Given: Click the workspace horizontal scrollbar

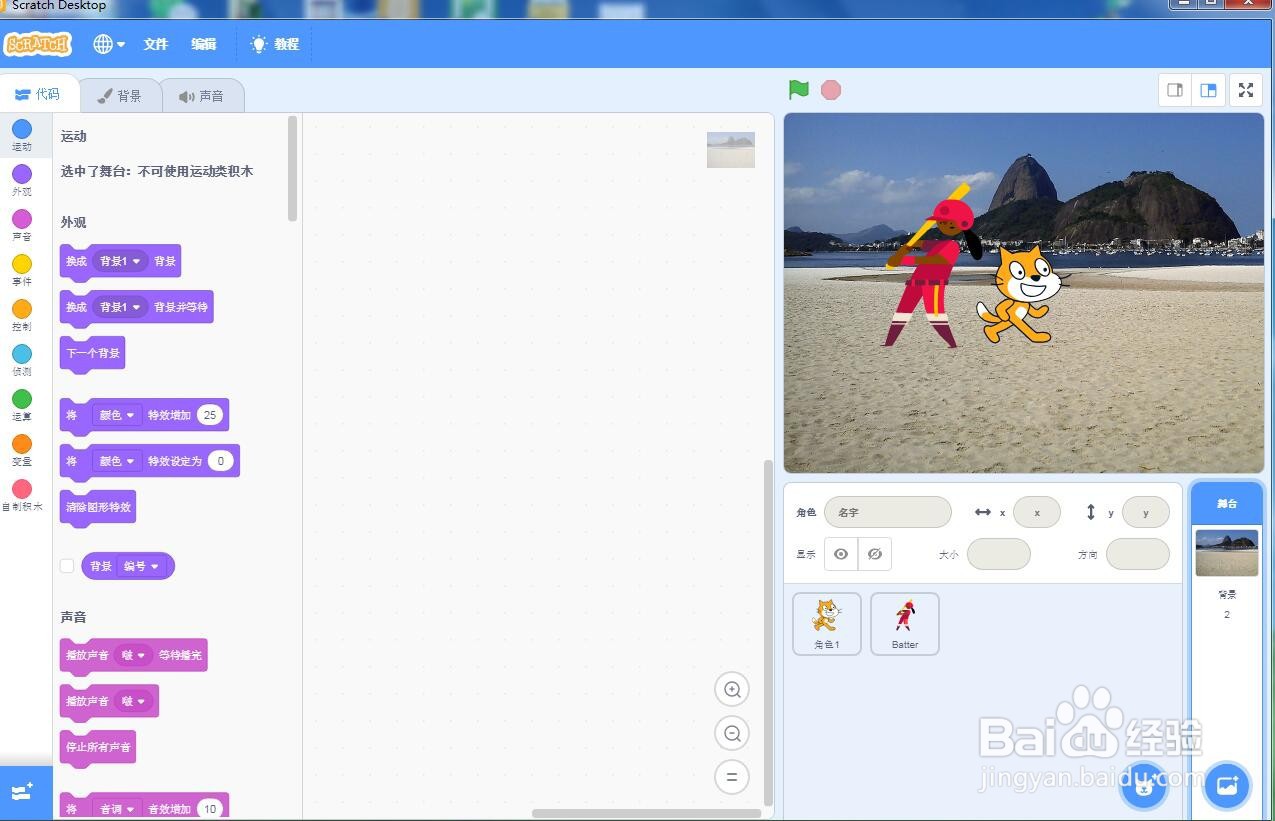Looking at the screenshot, I should click(647, 813).
